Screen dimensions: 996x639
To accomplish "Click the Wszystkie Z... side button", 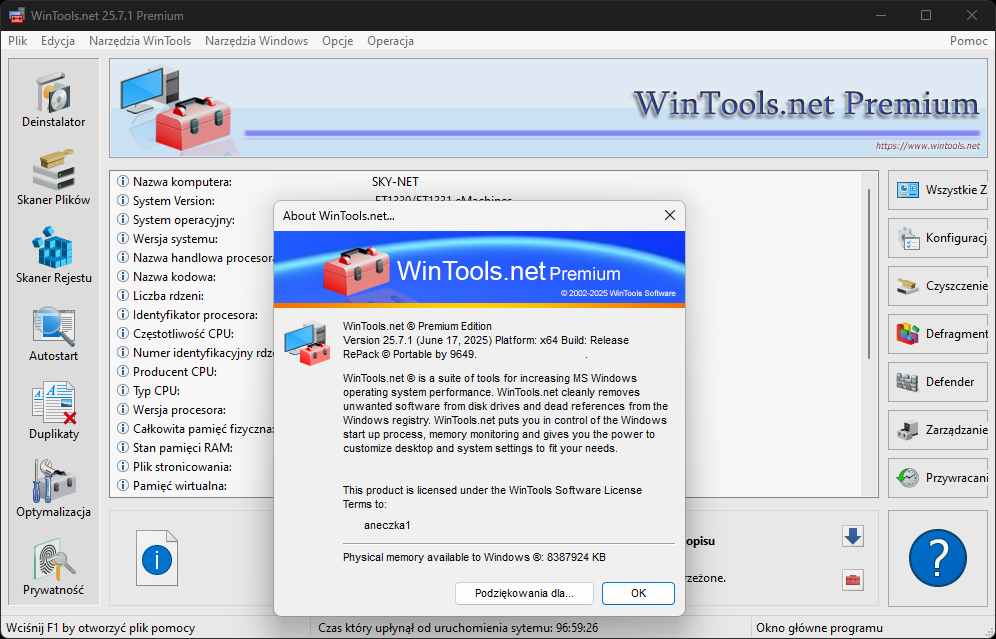I will point(938,190).
